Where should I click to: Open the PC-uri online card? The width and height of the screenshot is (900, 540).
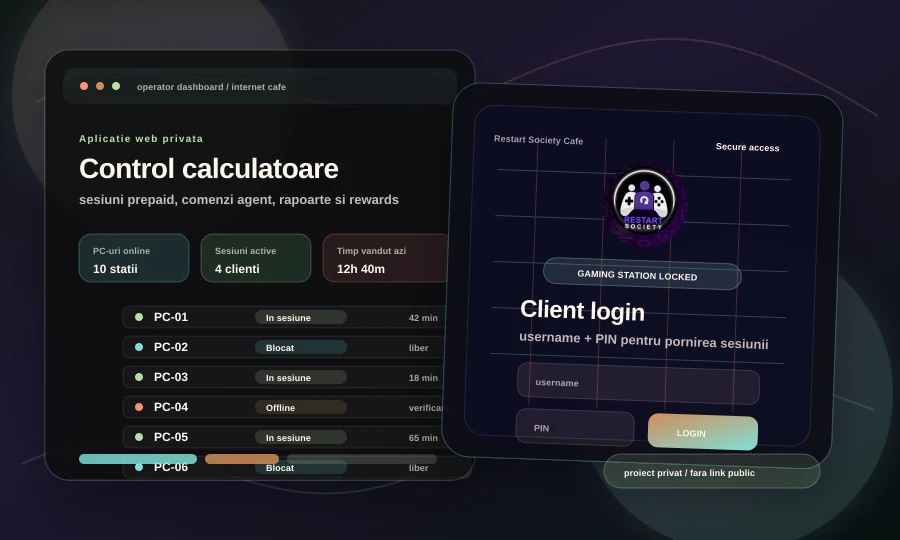pos(134,258)
